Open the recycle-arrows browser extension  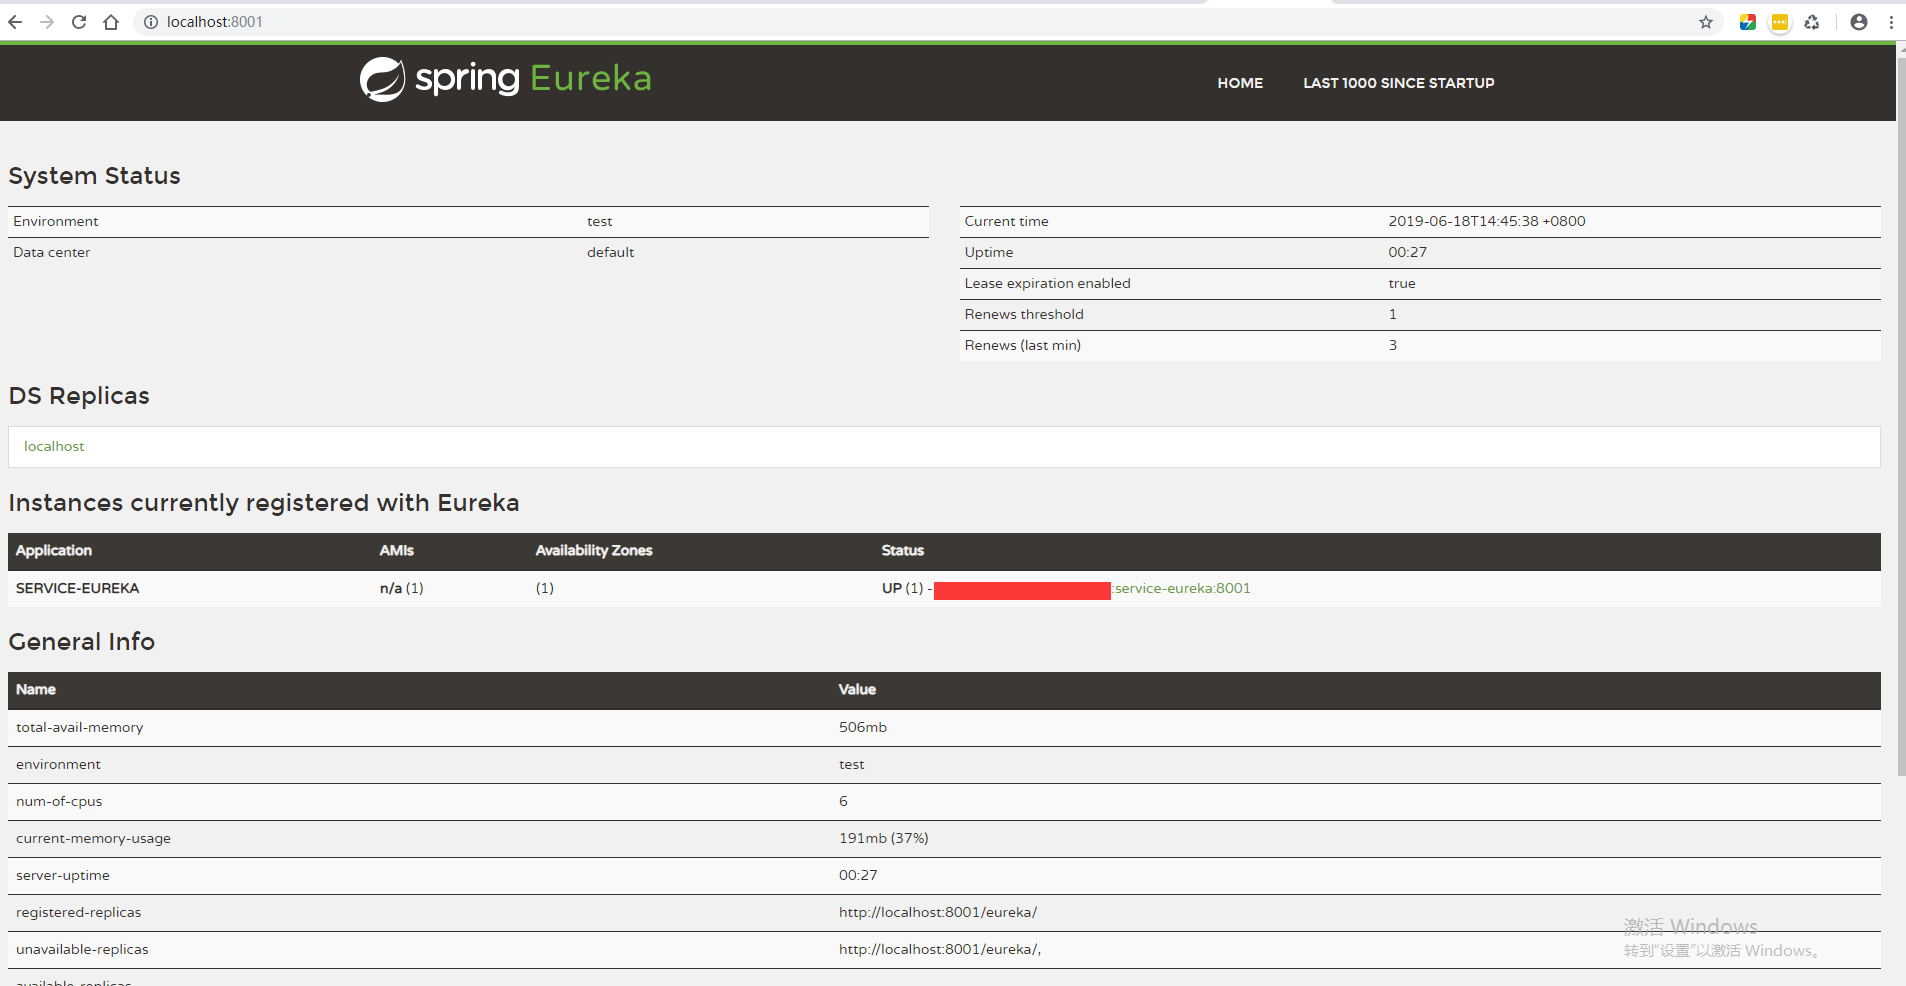(1812, 22)
